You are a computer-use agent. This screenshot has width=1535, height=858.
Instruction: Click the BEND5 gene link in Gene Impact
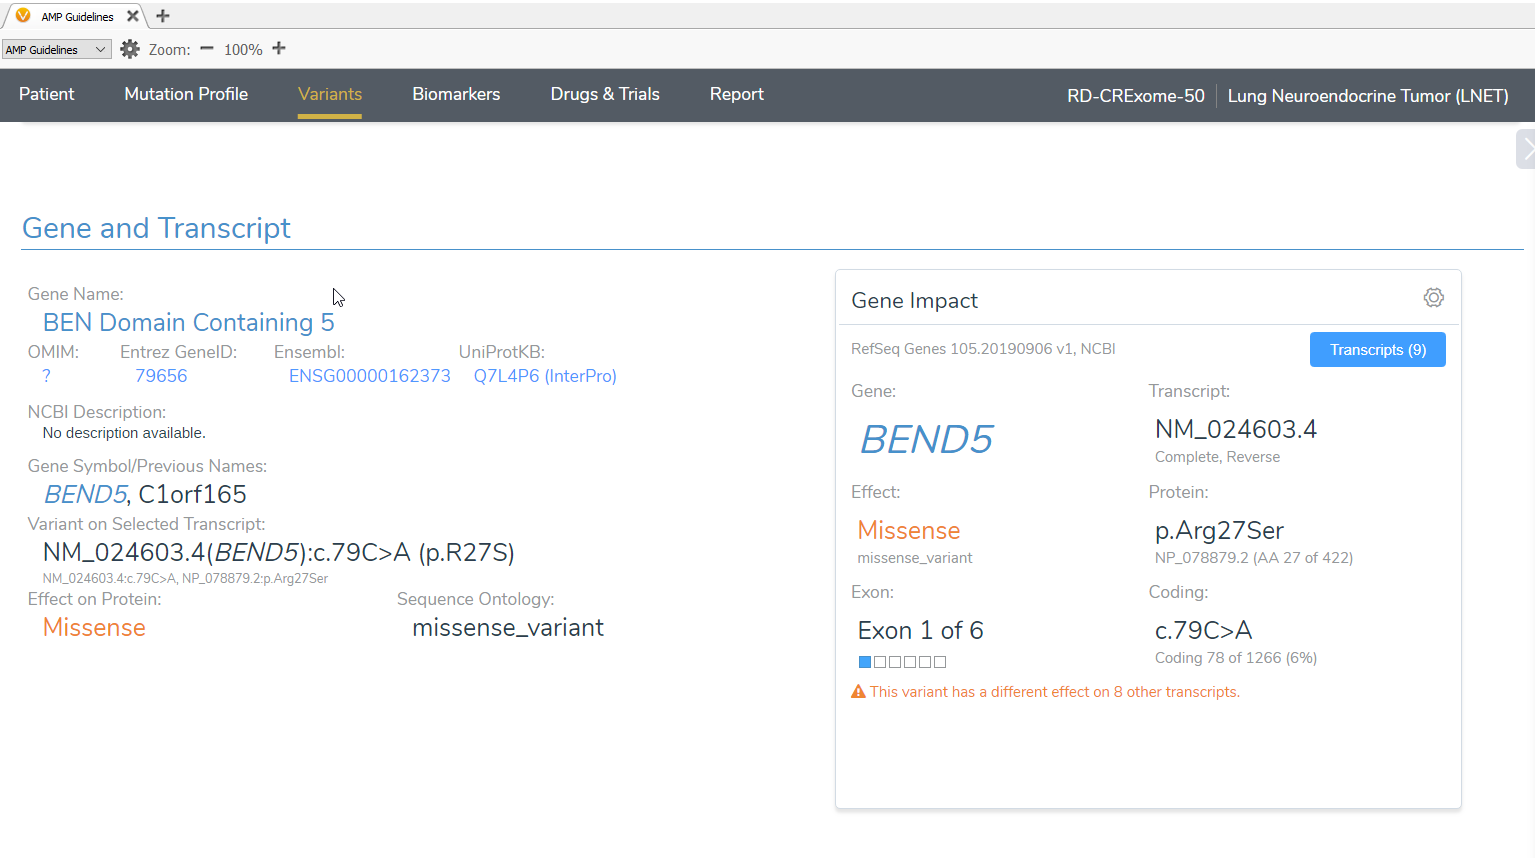tap(926, 439)
